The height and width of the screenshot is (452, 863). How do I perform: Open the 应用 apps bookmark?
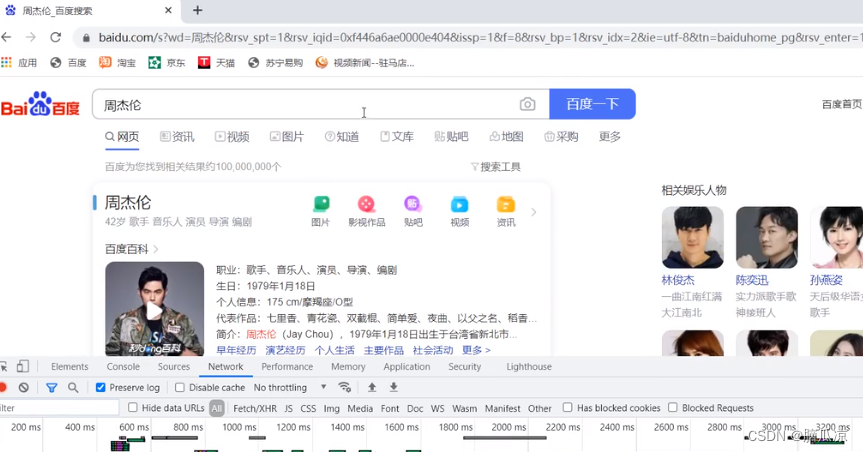tap(19, 63)
